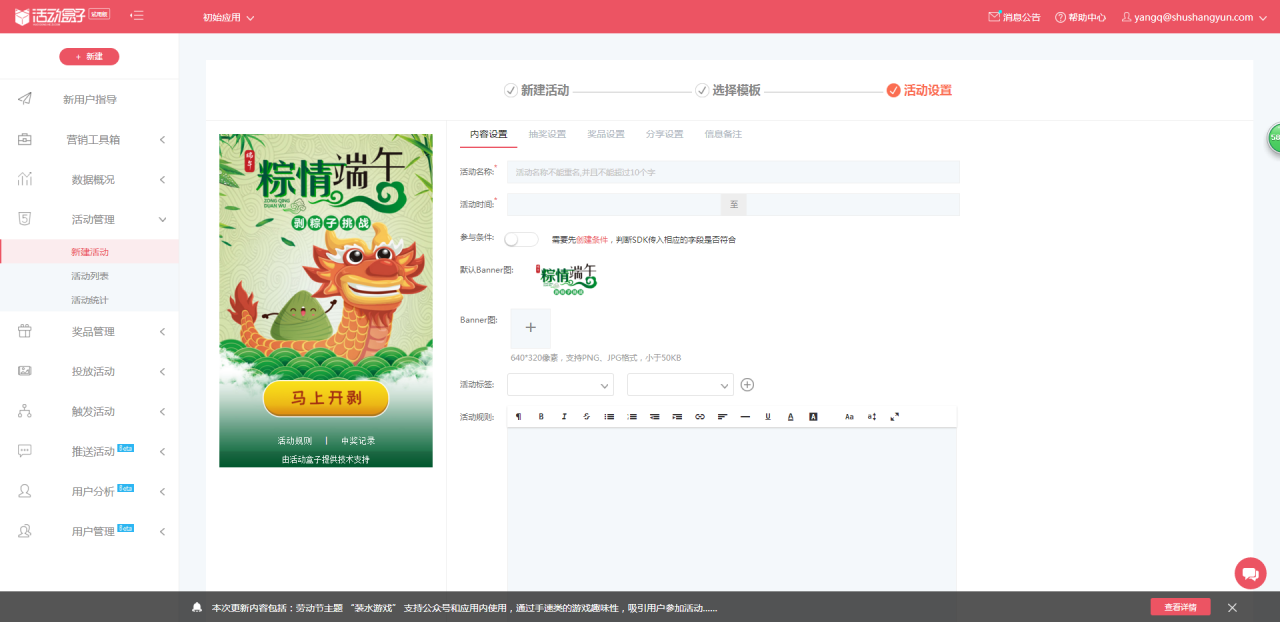1280x622 pixels.
Task: Expand the rules editor to fullscreen
Action: click(x=893, y=416)
